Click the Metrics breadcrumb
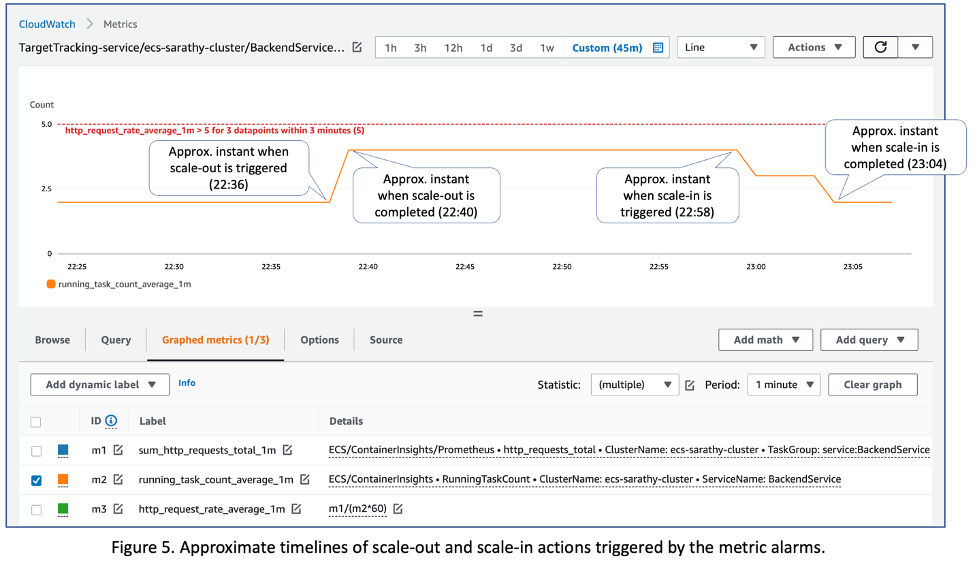Screen dimensions: 977x566 [x=120, y=24]
